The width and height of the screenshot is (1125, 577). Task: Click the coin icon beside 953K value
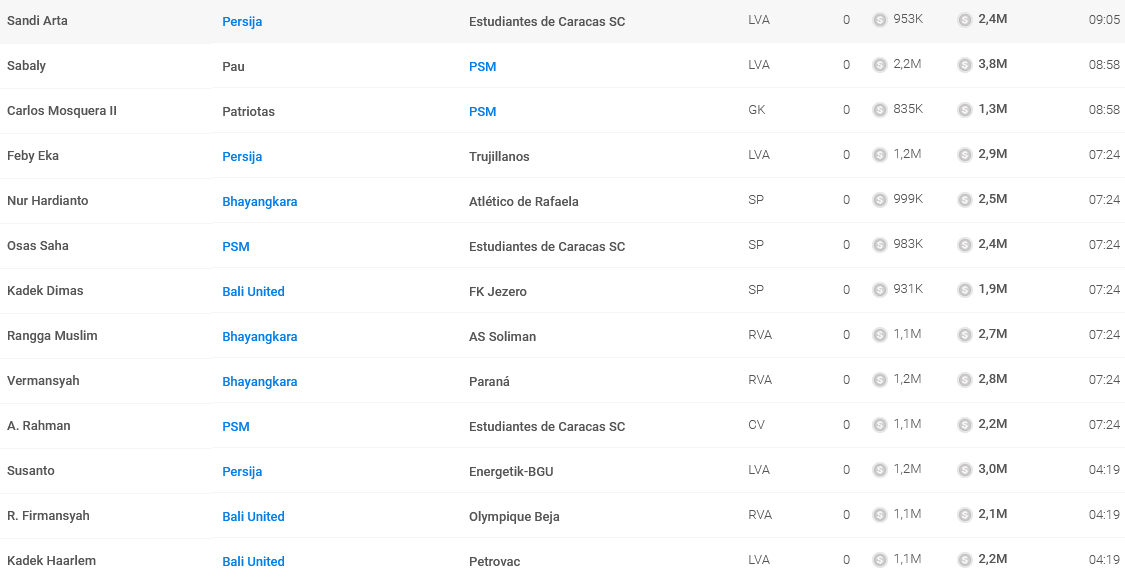point(880,20)
